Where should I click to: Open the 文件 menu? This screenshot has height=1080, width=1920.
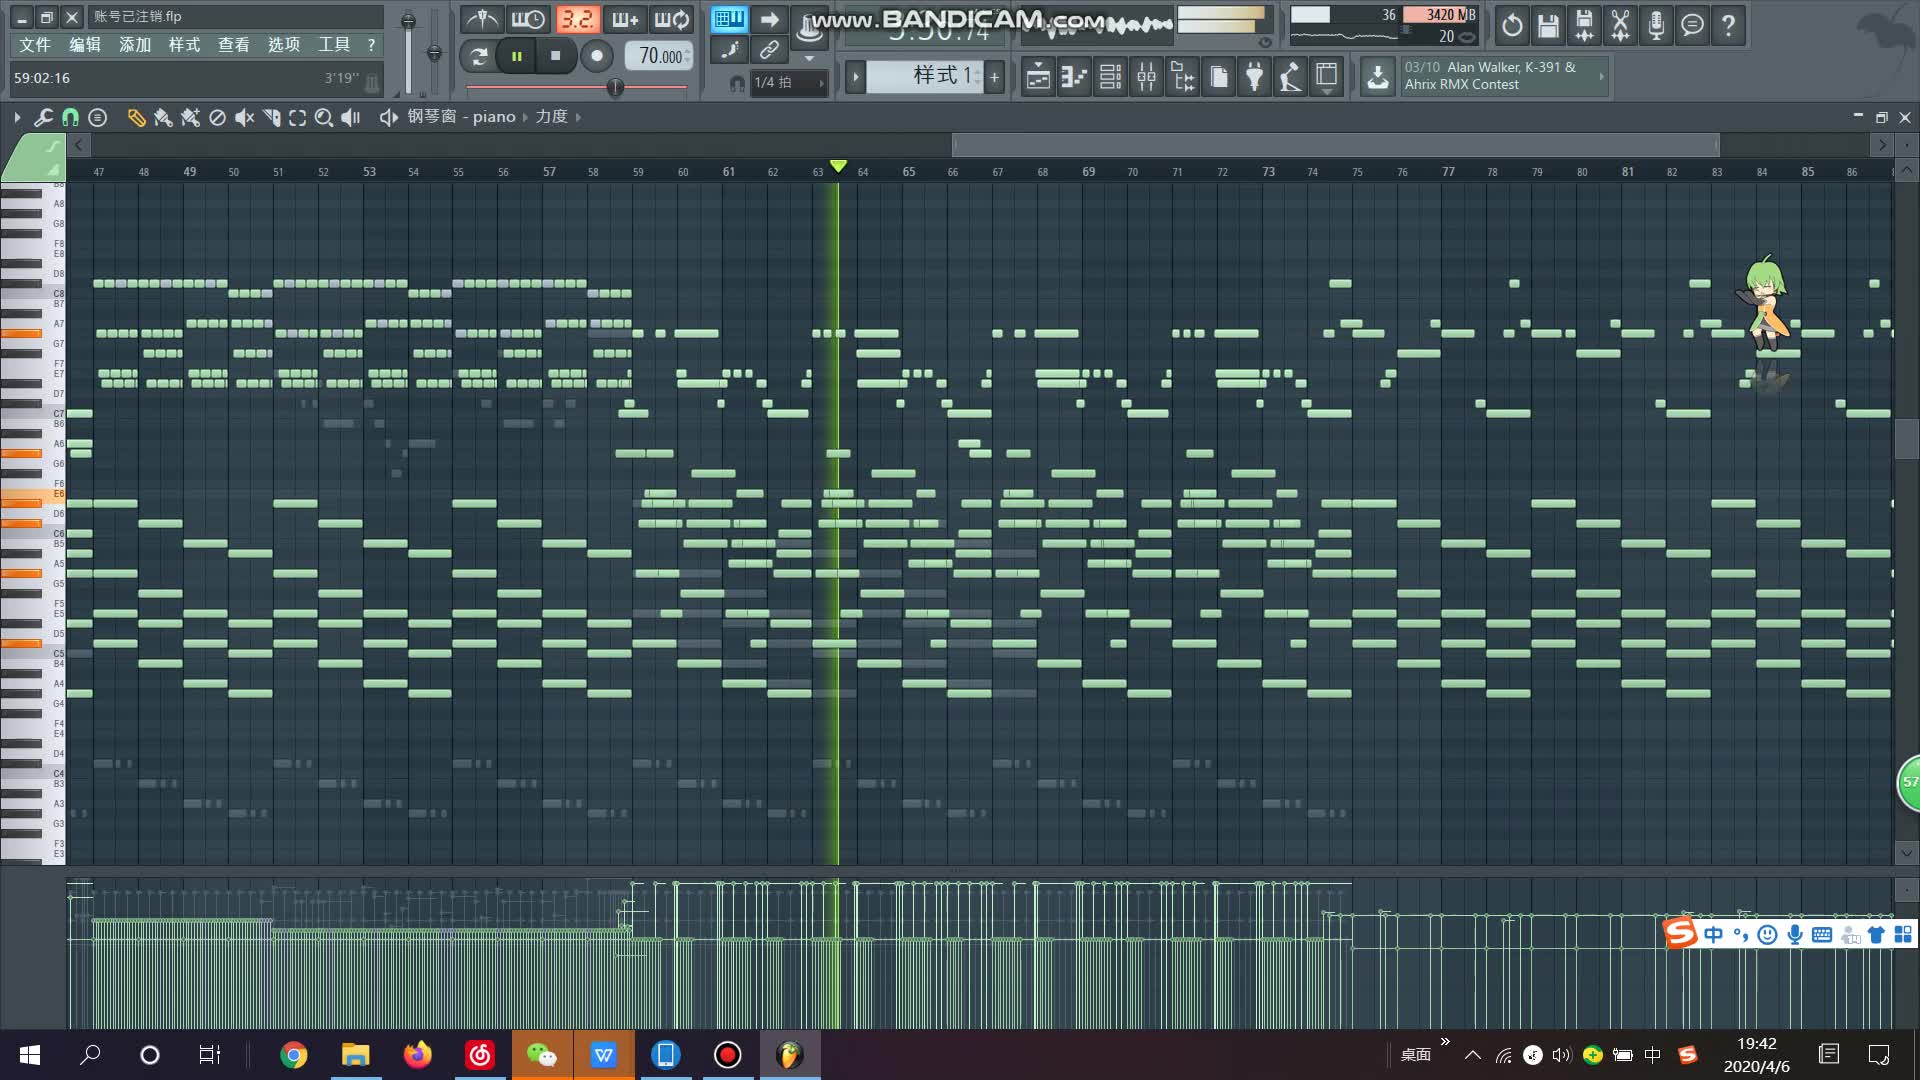pyautogui.click(x=35, y=45)
